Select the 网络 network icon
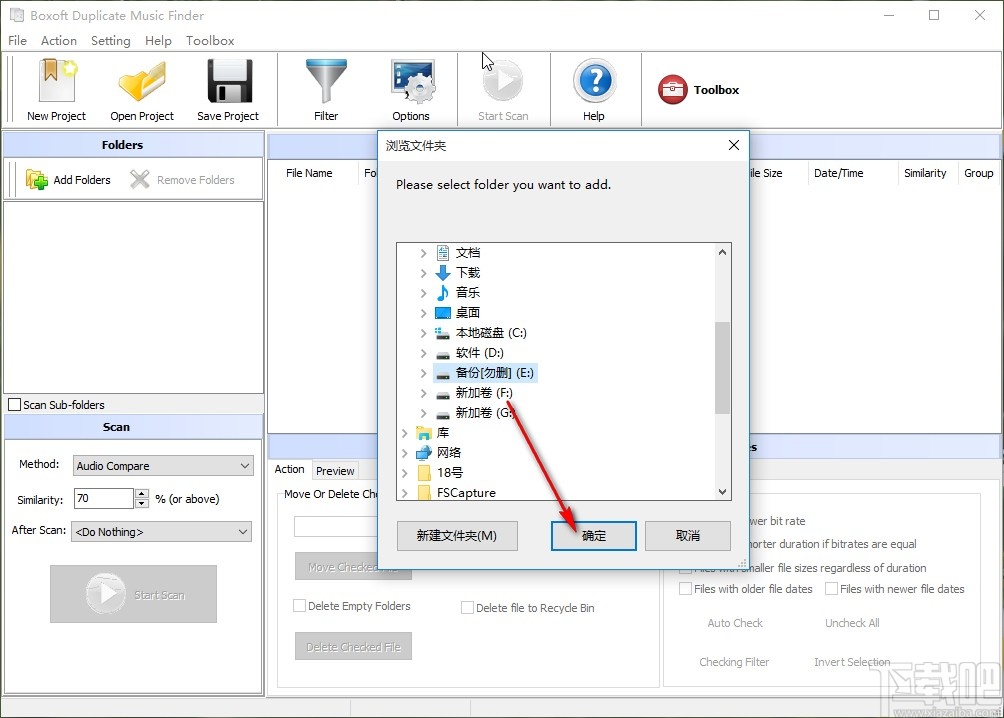Image resolution: width=1004 pixels, height=718 pixels. (x=423, y=453)
